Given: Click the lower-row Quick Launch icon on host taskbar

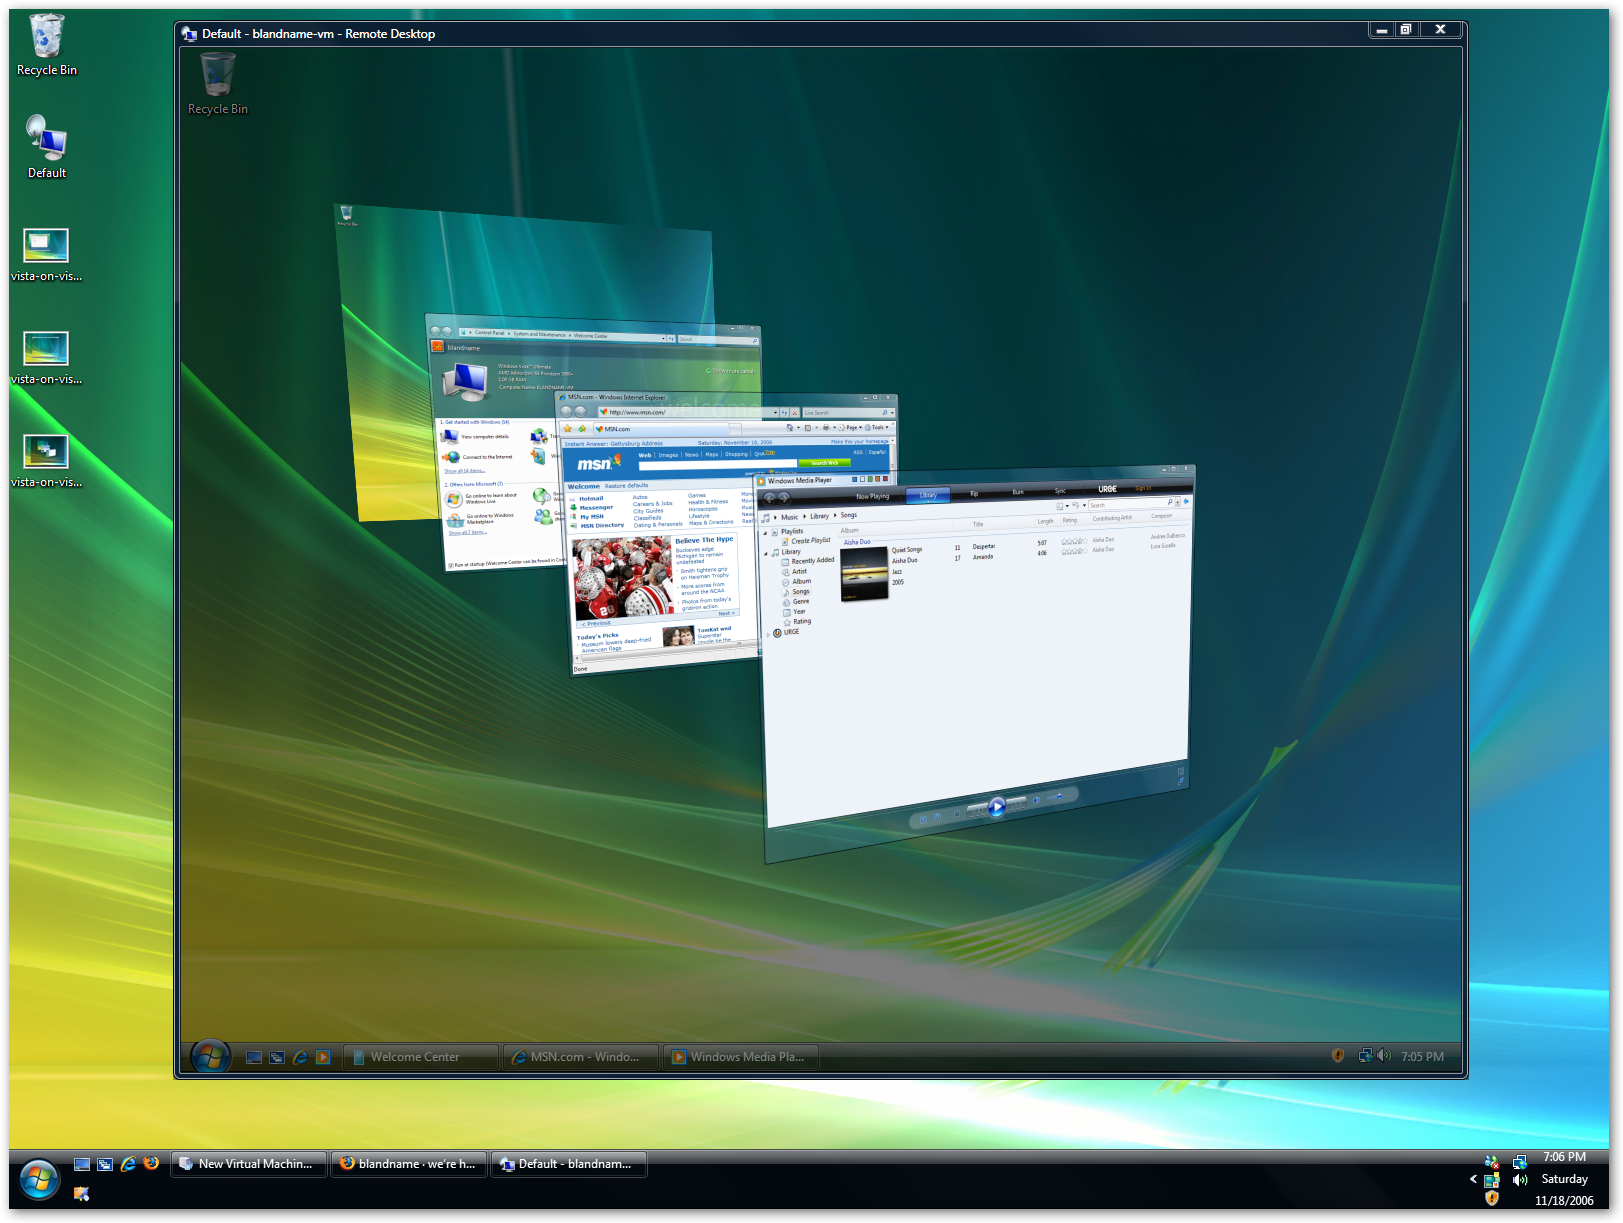Looking at the screenshot, I should click(x=82, y=1193).
